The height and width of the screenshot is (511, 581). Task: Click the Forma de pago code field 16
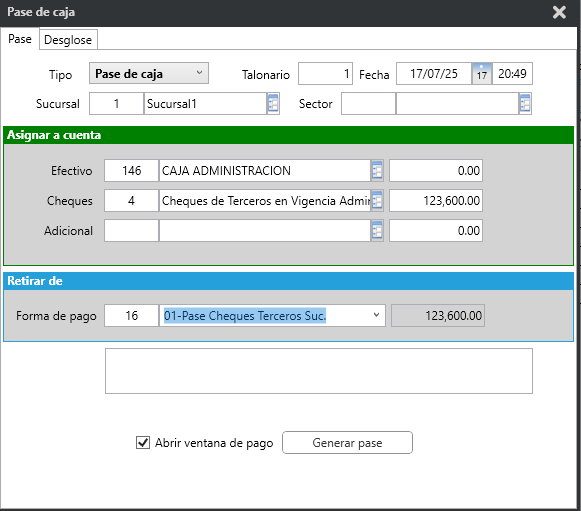(132, 315)
